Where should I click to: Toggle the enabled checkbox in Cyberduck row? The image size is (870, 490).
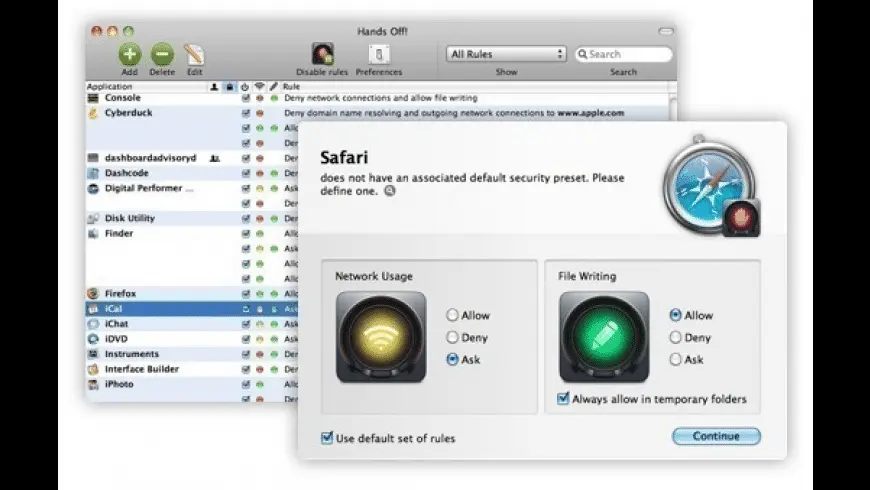pyautogui.click(x=245, y=113)
